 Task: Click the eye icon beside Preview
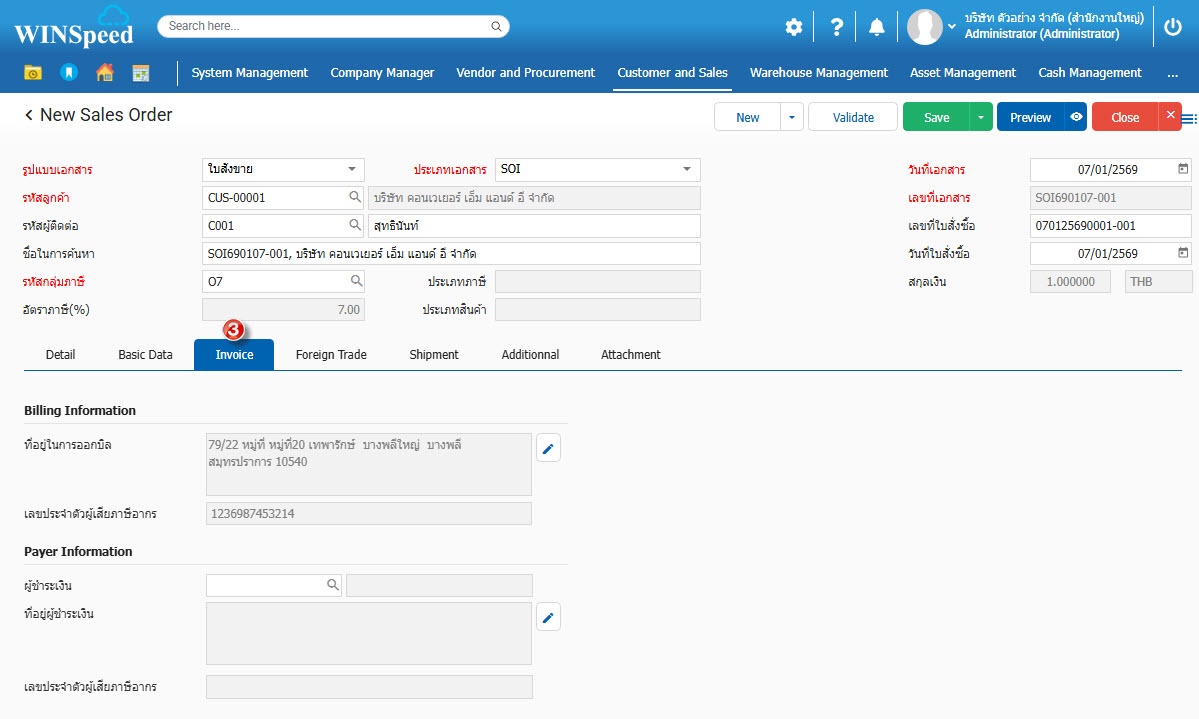tap(1075, 117)
